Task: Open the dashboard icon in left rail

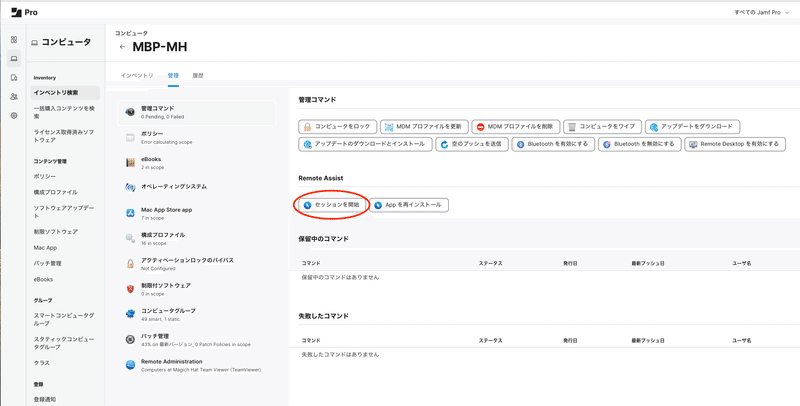Action: pos(14,39)
